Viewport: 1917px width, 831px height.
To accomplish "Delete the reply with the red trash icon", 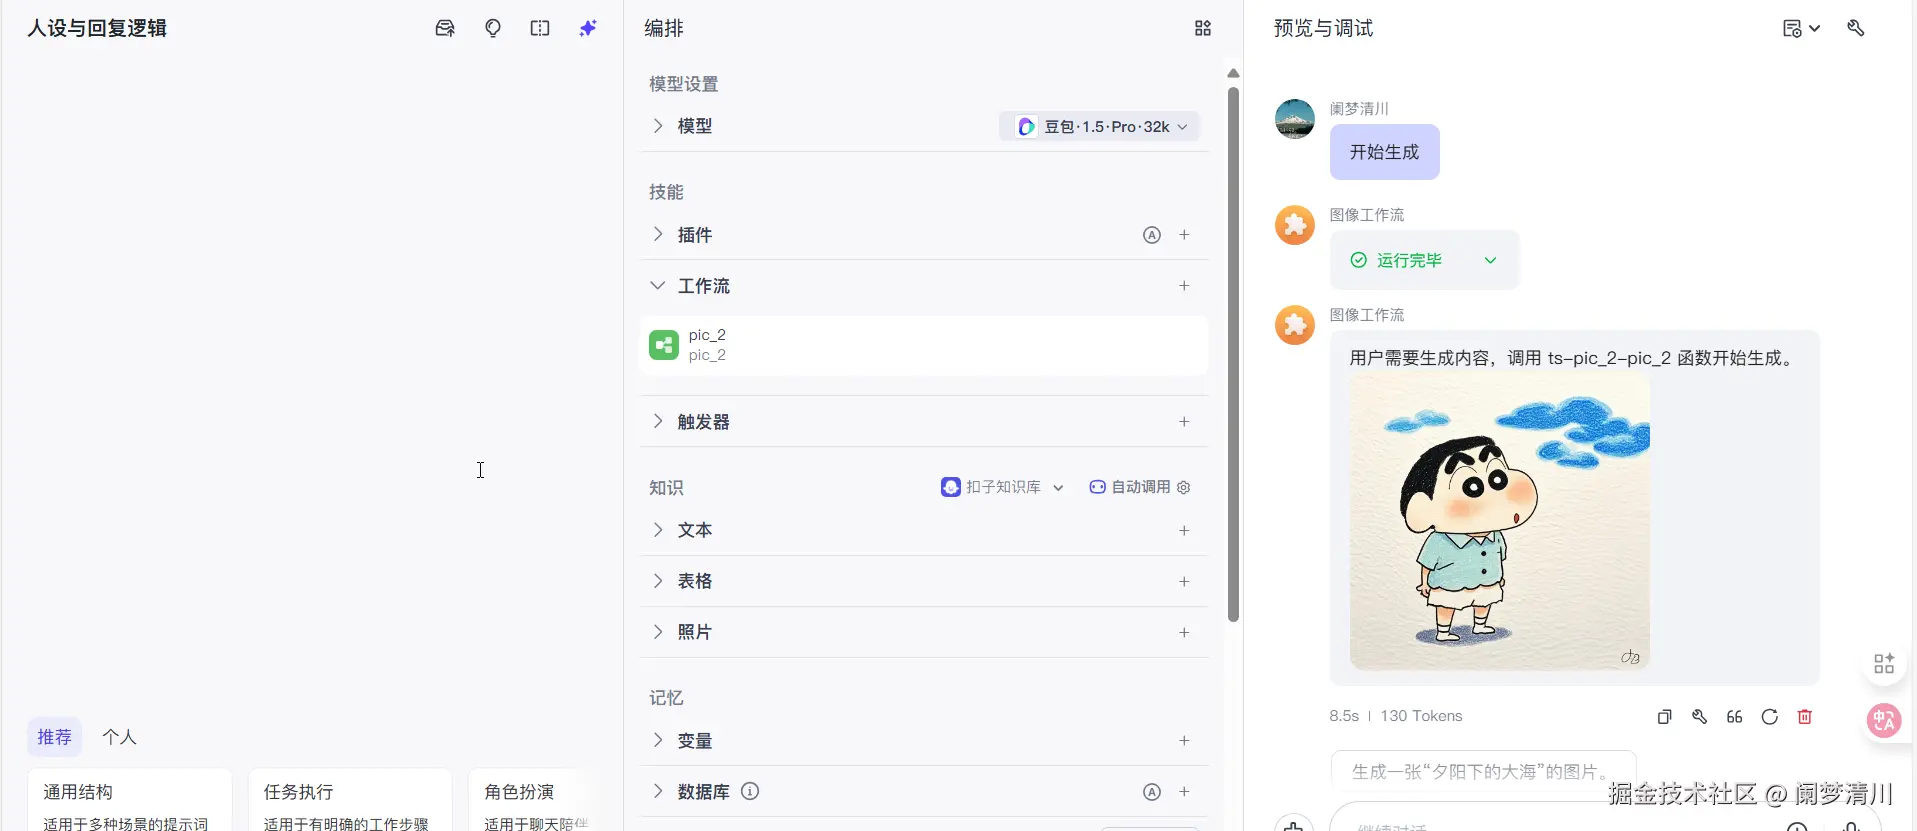I will pyautogui.click(x=1804, y=717).
